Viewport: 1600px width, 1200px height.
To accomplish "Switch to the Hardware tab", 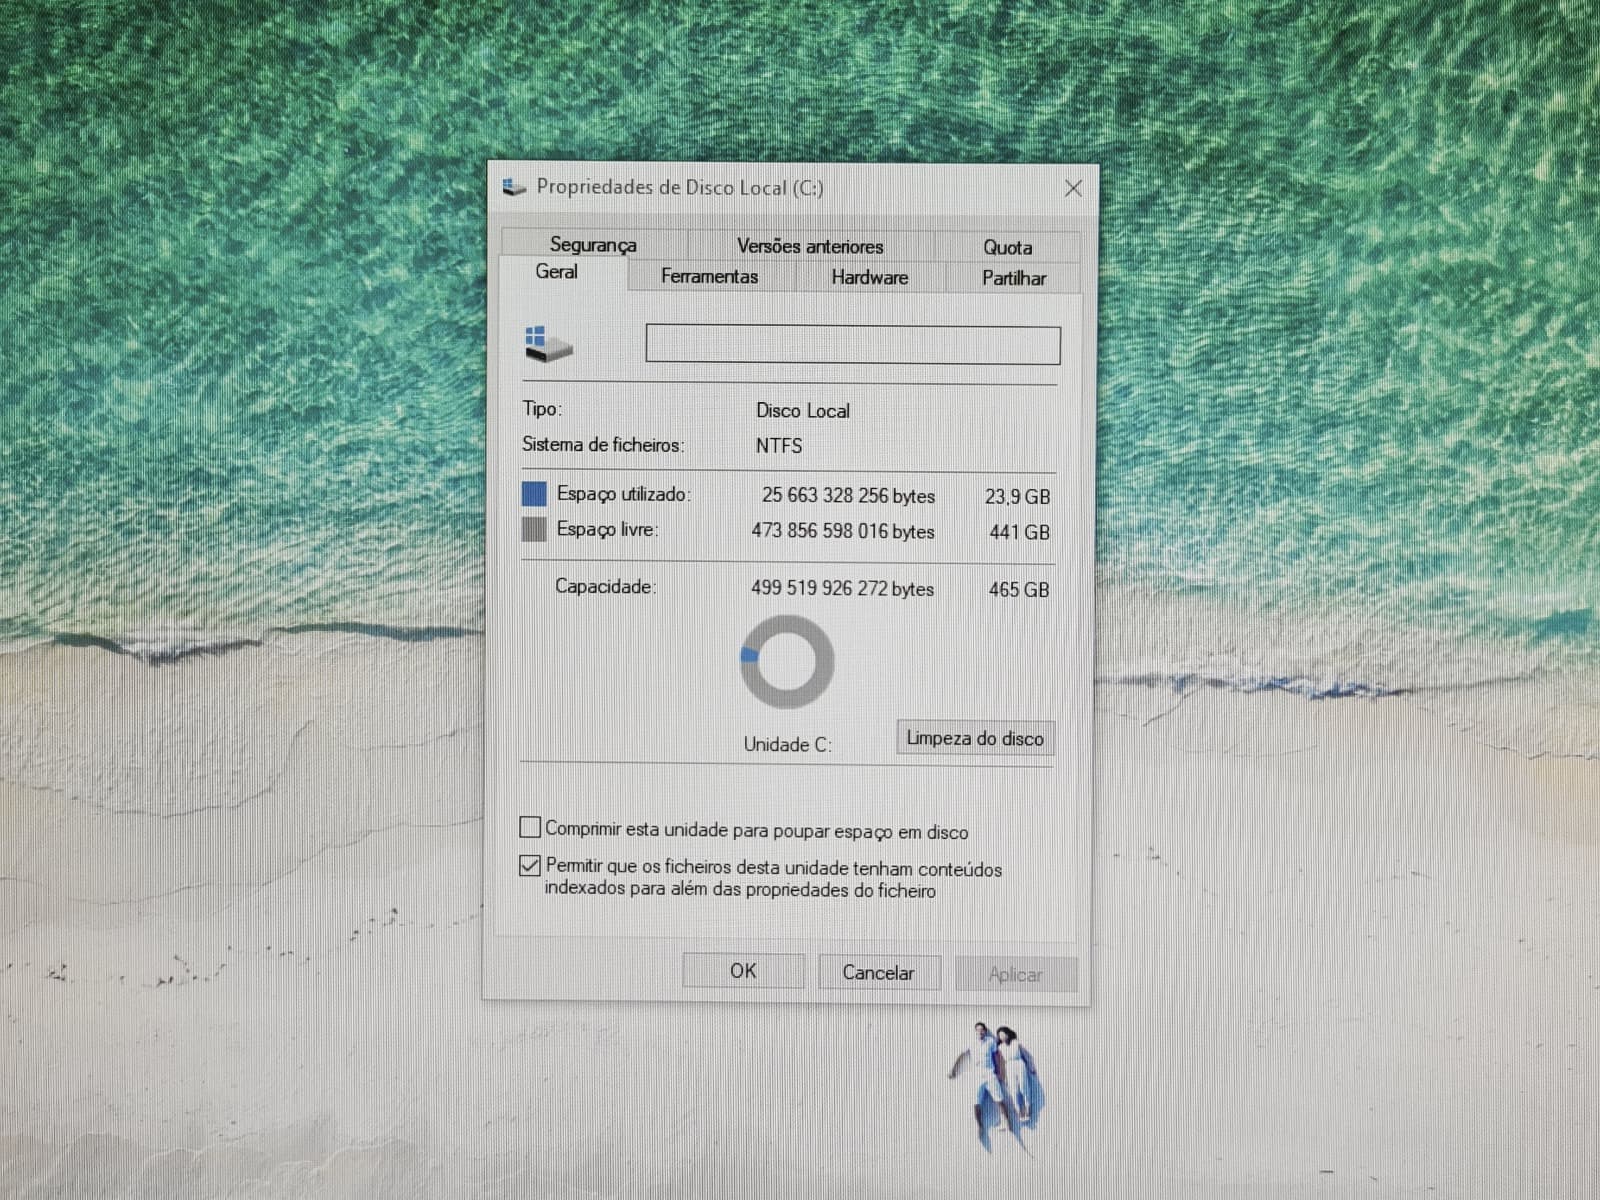I will coord(870,277).
